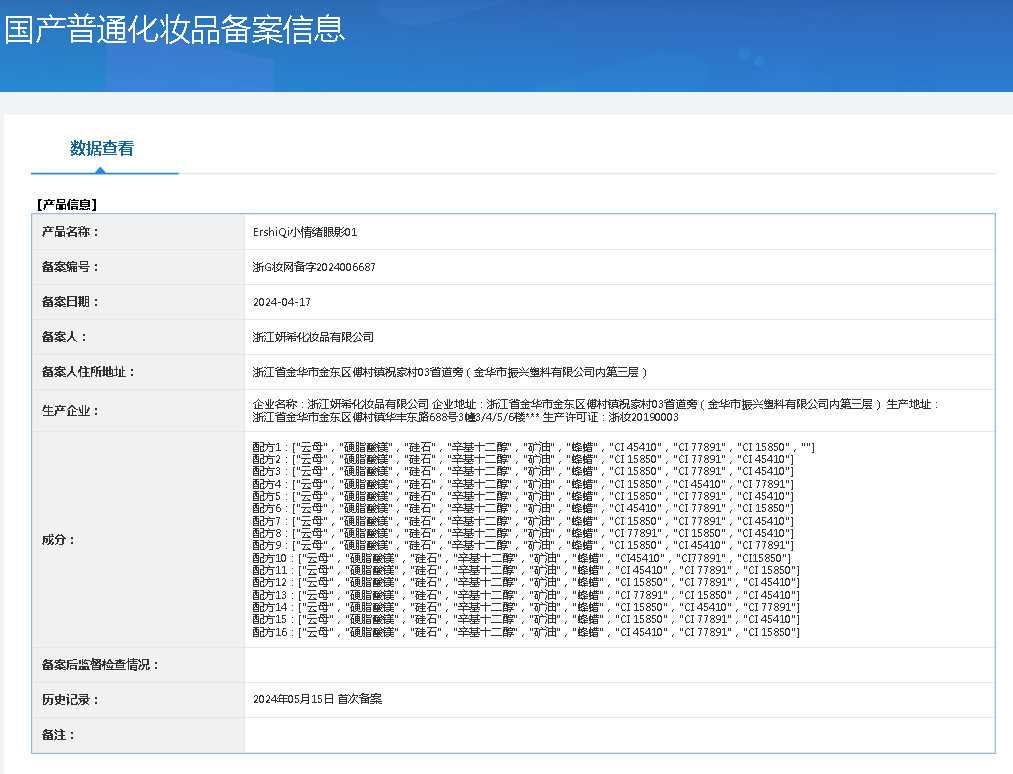1013x774 pixels.
Task: Click the blue triangle tab indicator
Action: tap(100, 170)
